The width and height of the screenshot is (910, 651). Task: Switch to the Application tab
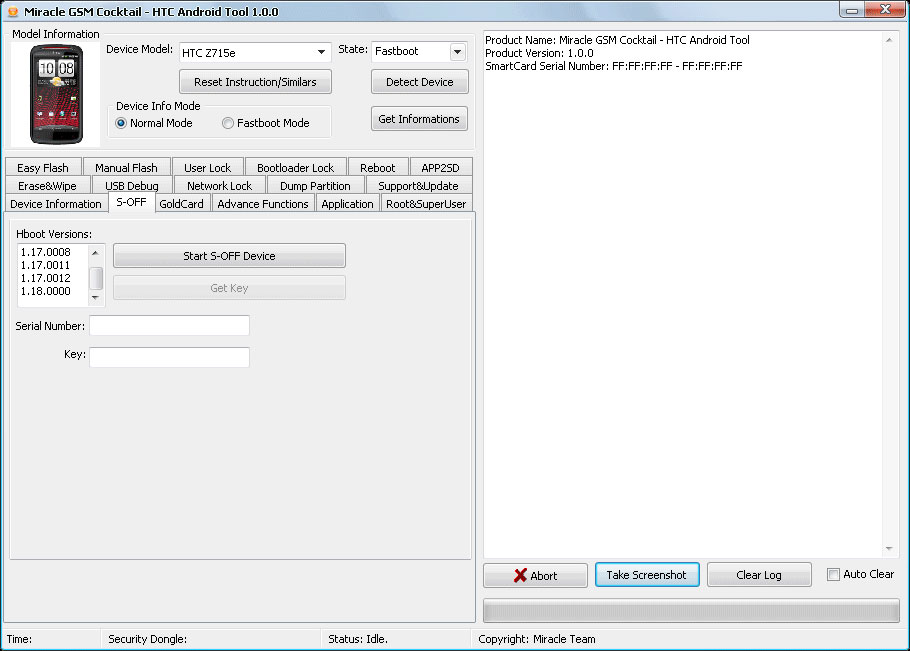[x=347, y=204]
